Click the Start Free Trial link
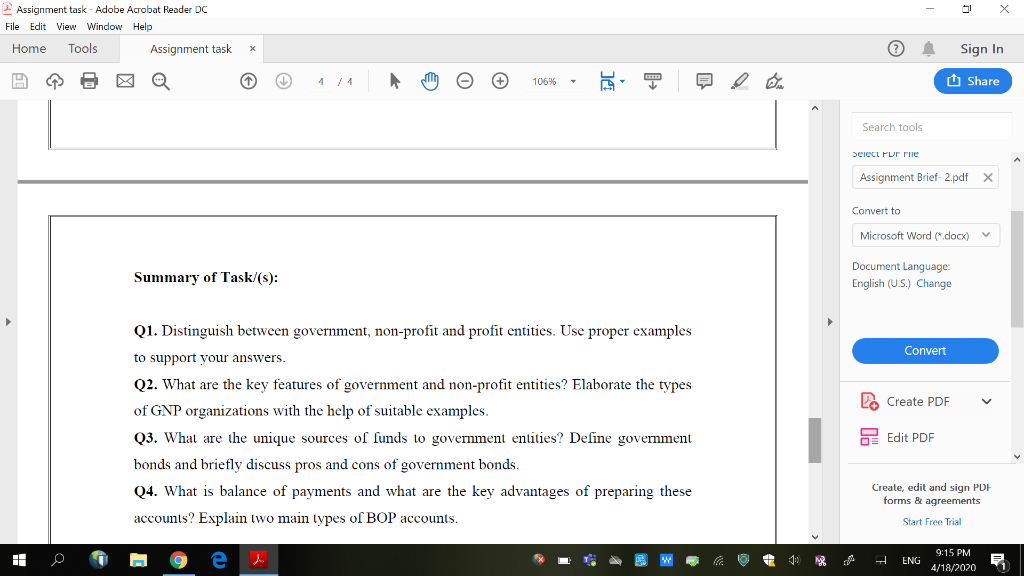Screen dimensions: 1024x576 click(931, 521)
